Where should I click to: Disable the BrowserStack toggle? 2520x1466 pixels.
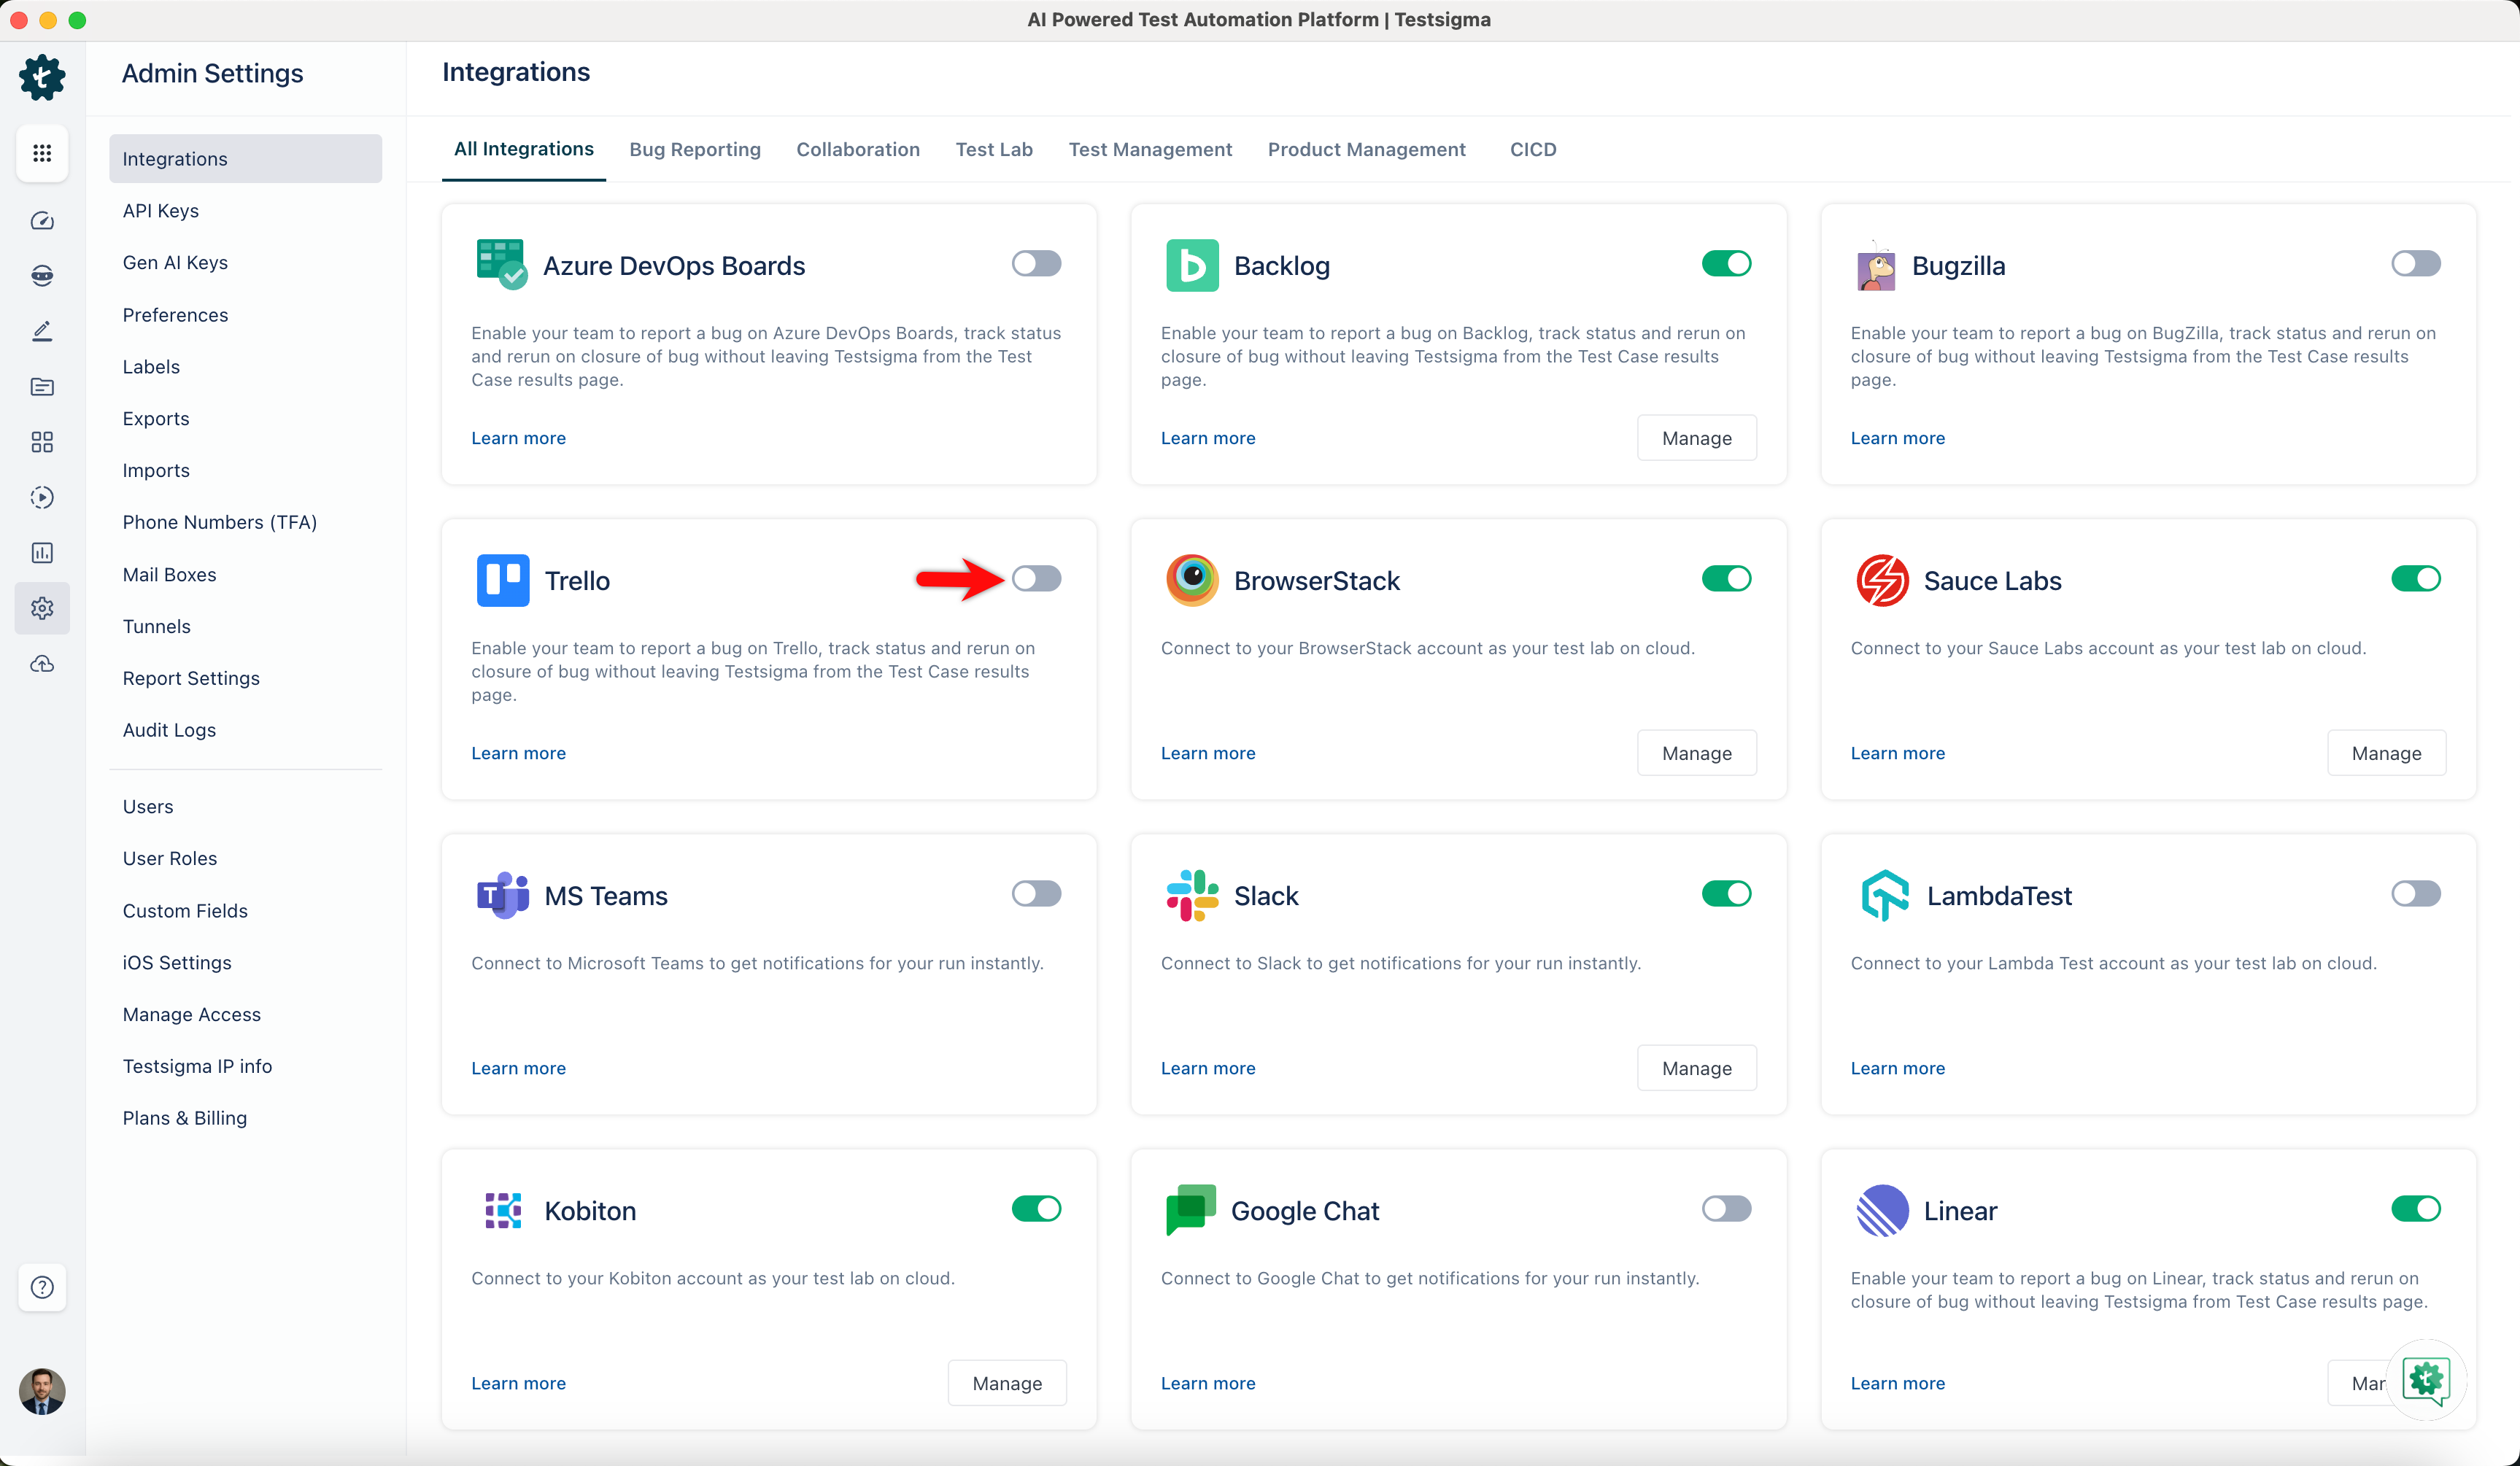(x=1726, y=578)
